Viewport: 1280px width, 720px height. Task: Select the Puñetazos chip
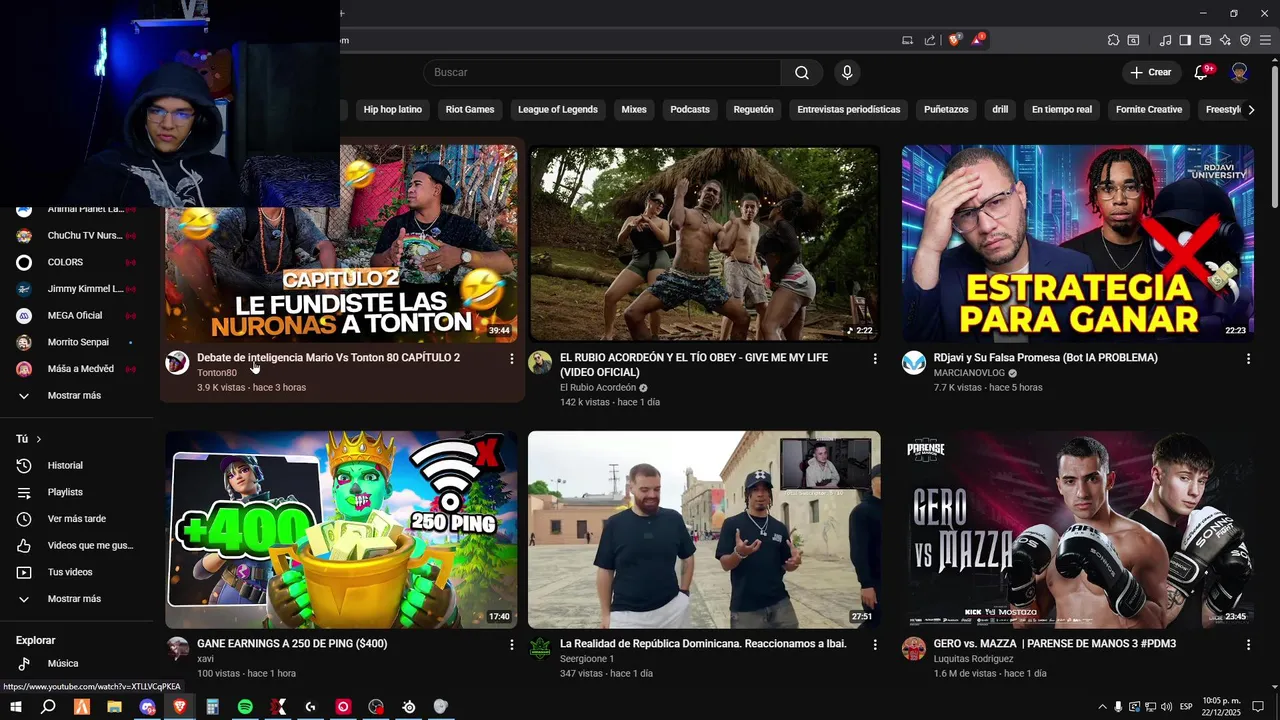pos(946,109)
